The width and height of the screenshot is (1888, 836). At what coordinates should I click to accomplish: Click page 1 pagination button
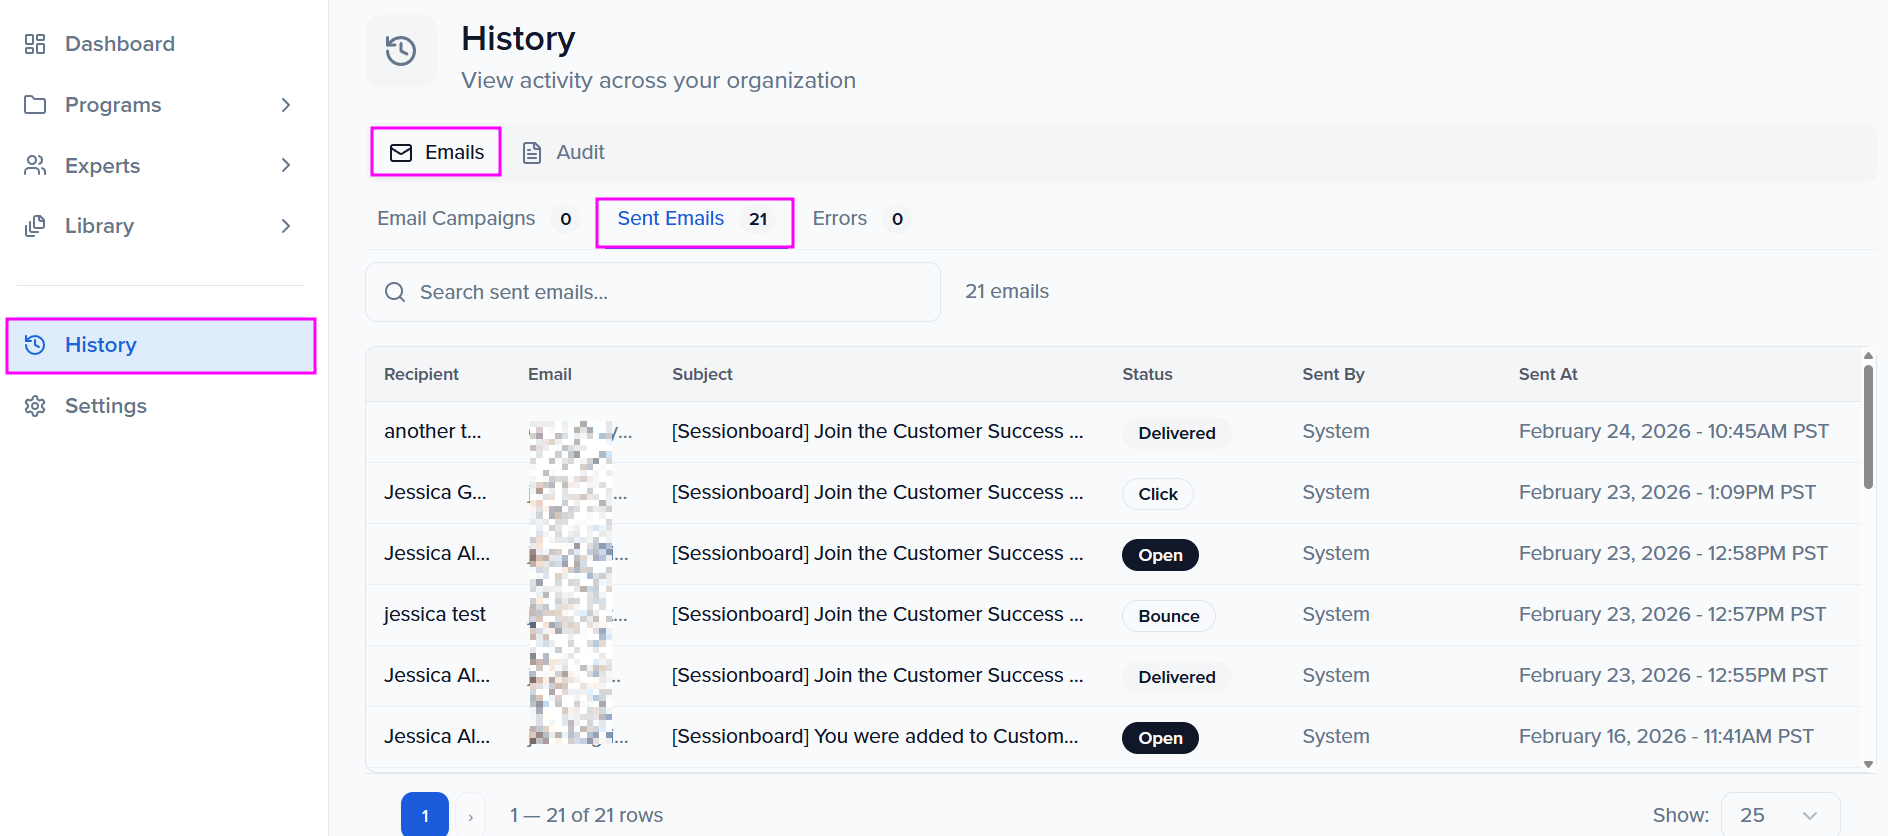coord(425,815)
